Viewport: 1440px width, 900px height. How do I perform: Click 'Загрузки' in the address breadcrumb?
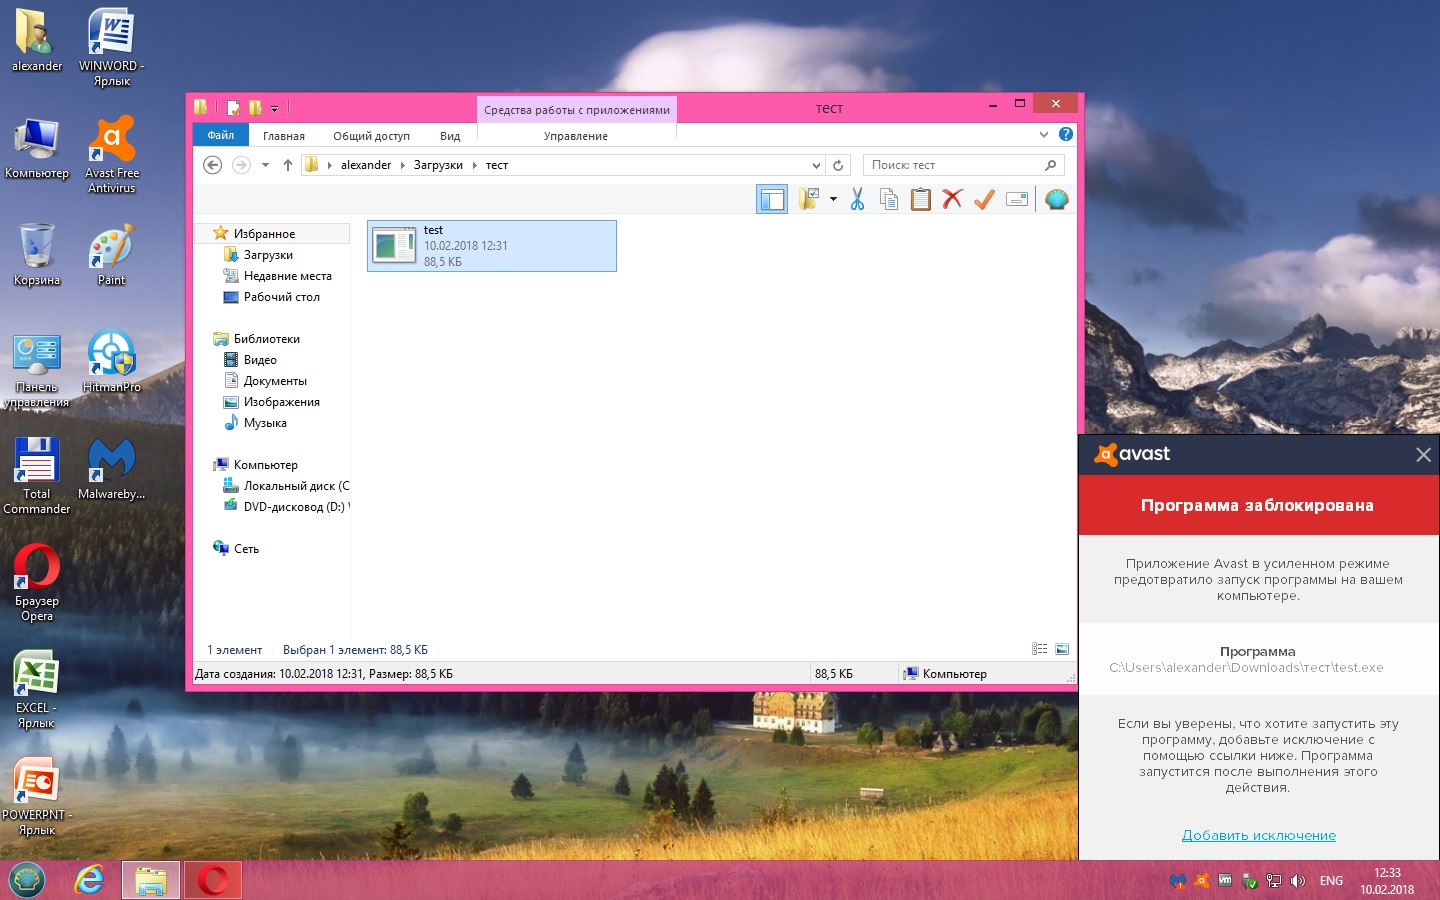coord(438,165)
